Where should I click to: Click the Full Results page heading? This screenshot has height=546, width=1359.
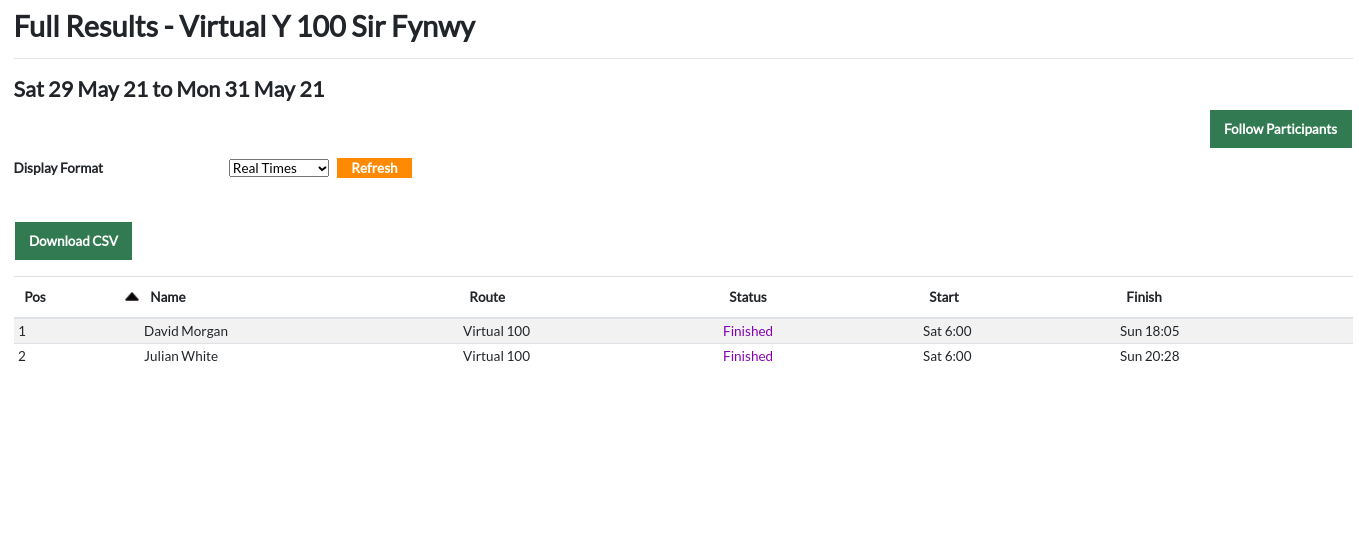click(245, 27)
